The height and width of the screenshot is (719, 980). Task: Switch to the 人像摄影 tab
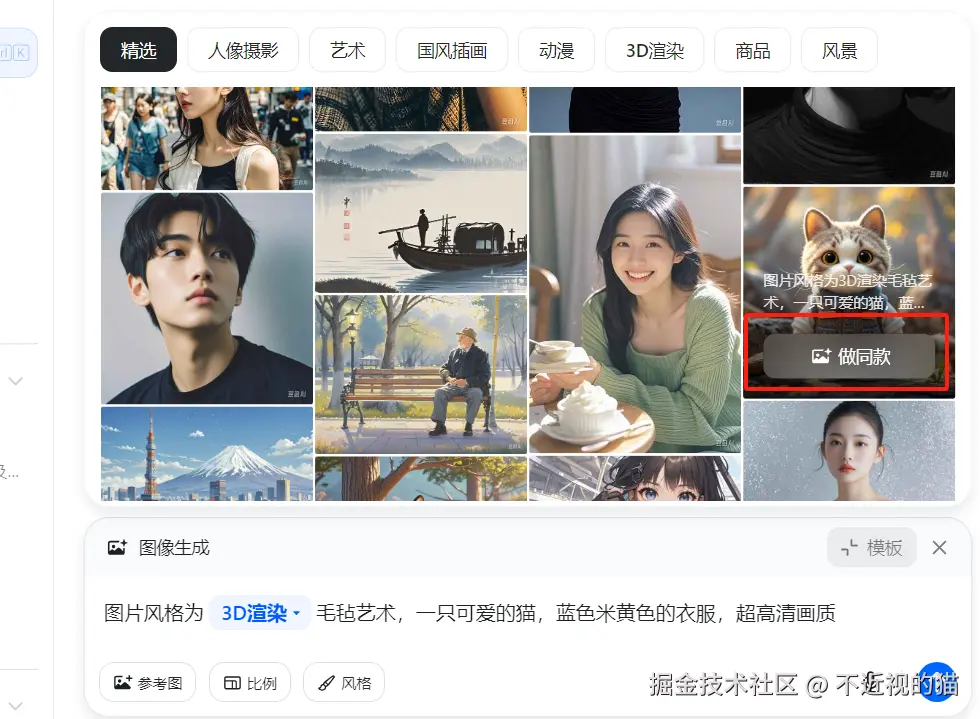tap(243, 50)
